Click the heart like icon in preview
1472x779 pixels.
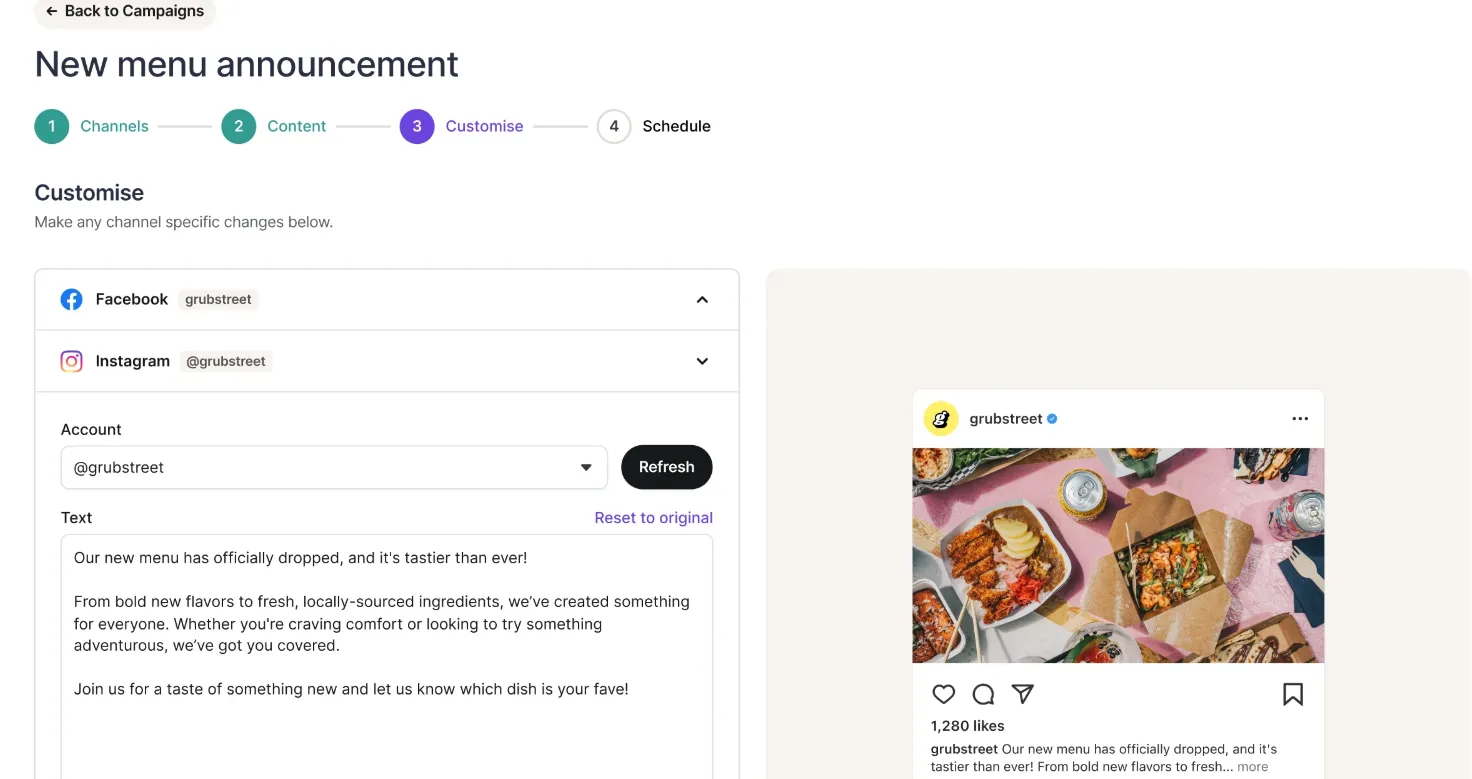click(943, 694)
